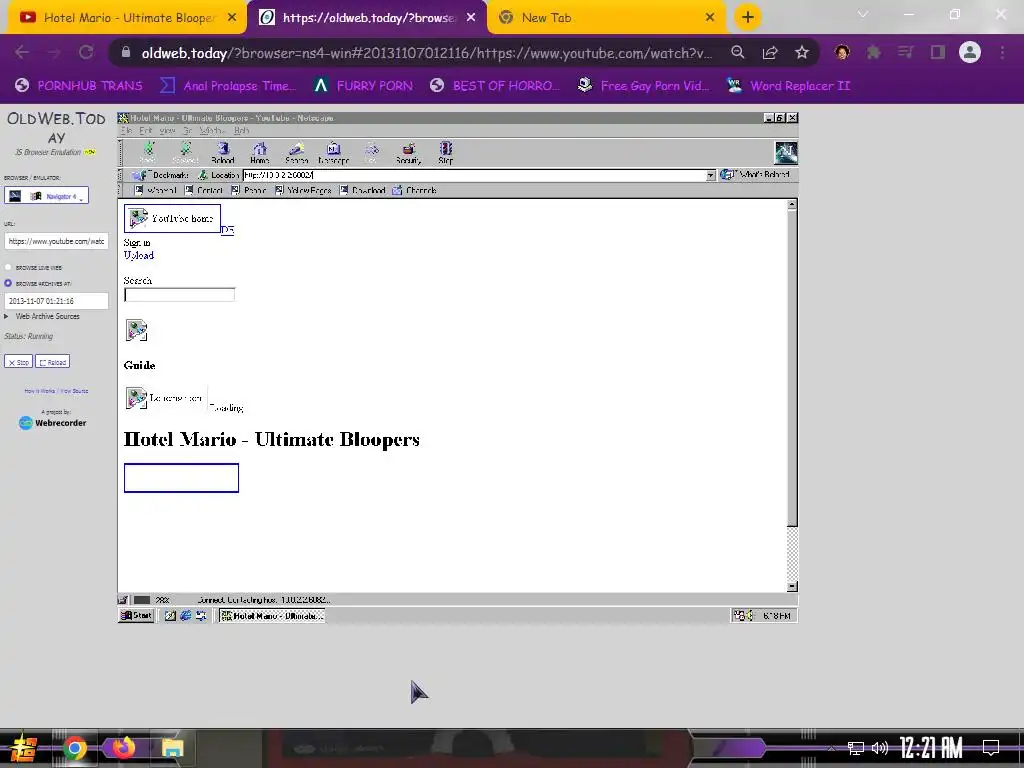The image size is (1024, 768).
Task: Open the Navigator 4 browser emulator dropdown
Action: tap(46, 195)
